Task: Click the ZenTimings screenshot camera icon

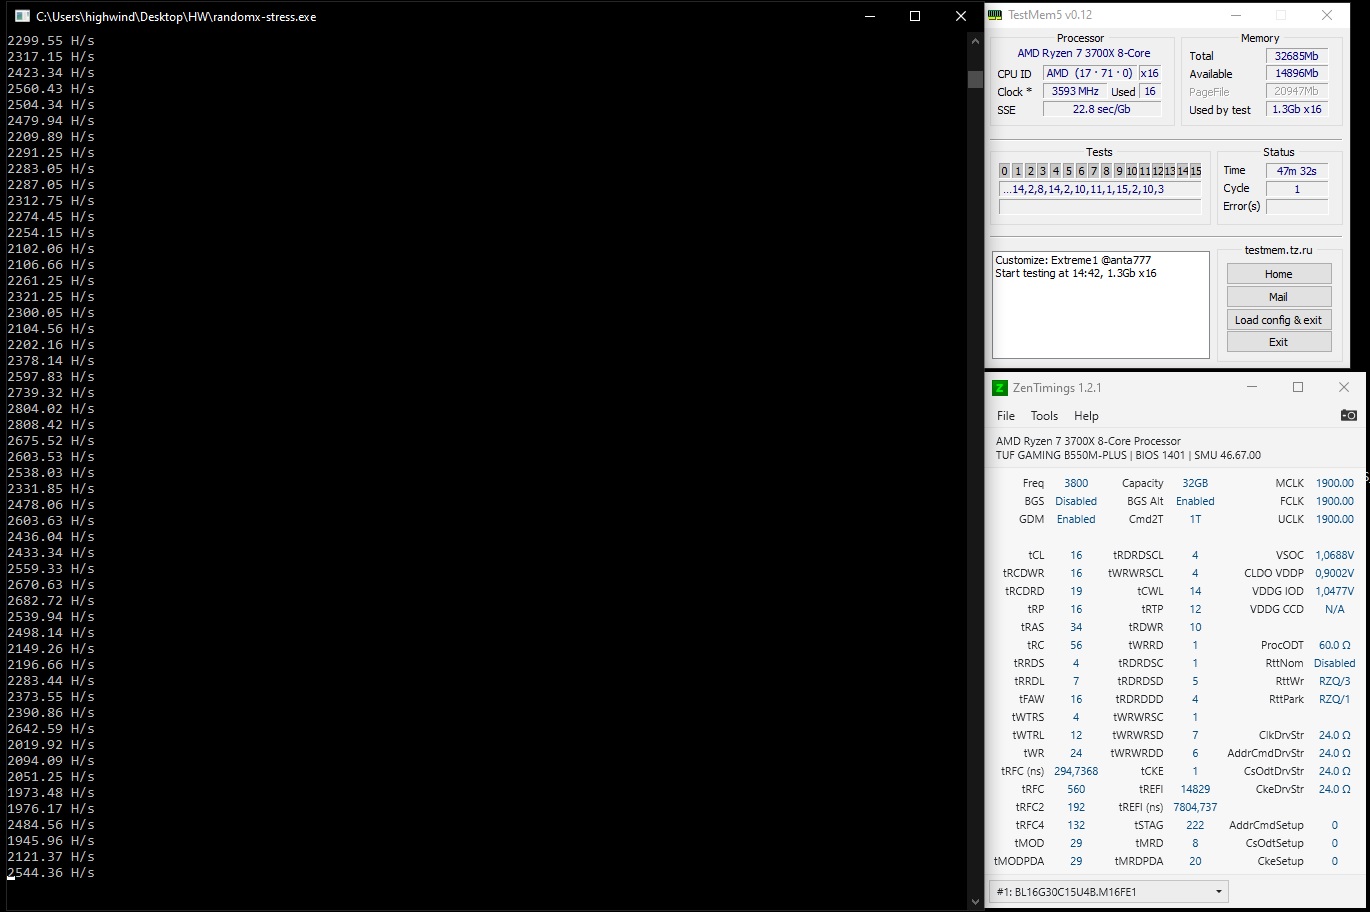Action: (1349, 415)
